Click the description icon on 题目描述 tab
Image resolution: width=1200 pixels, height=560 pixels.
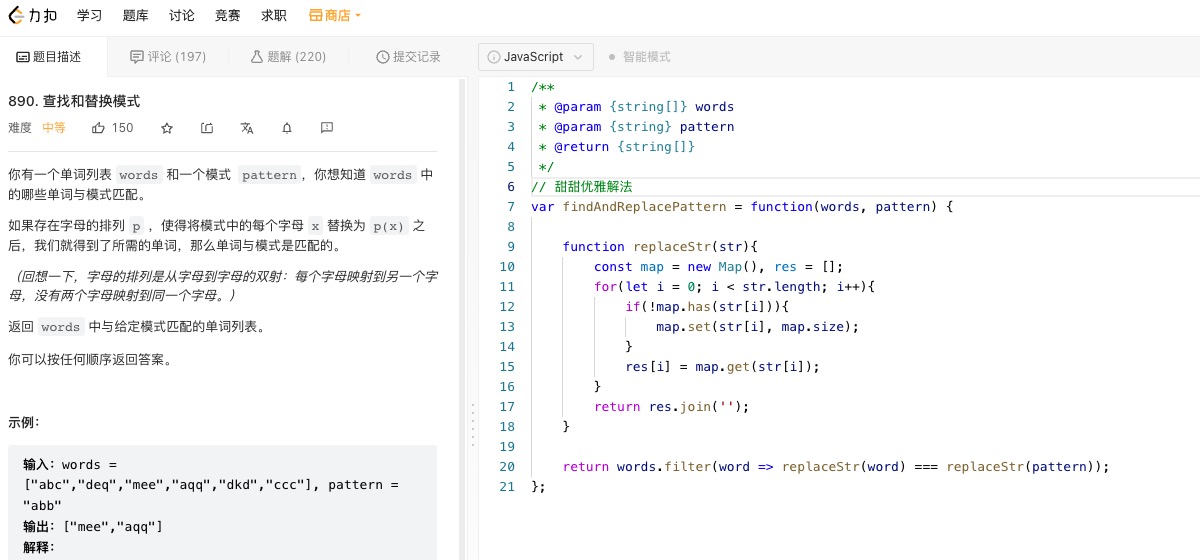pyautogui.click(x=23, y=57)
